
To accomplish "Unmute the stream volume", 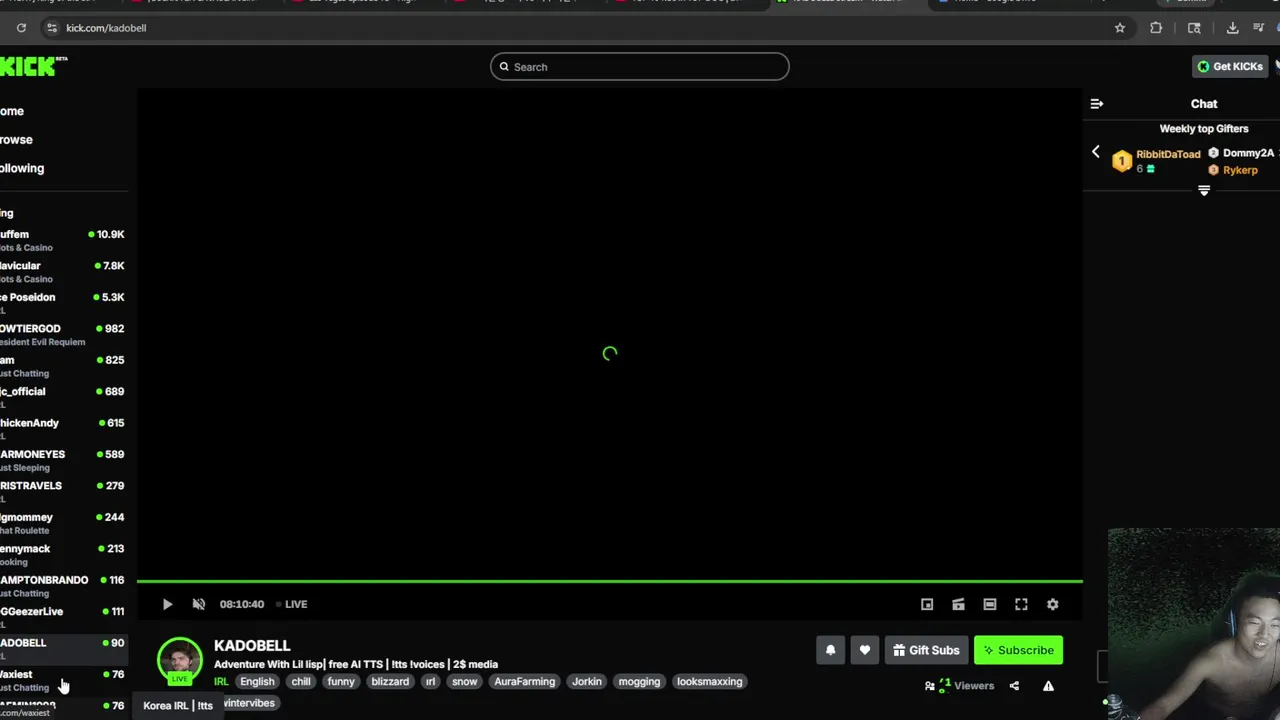I will click(198, 604).
